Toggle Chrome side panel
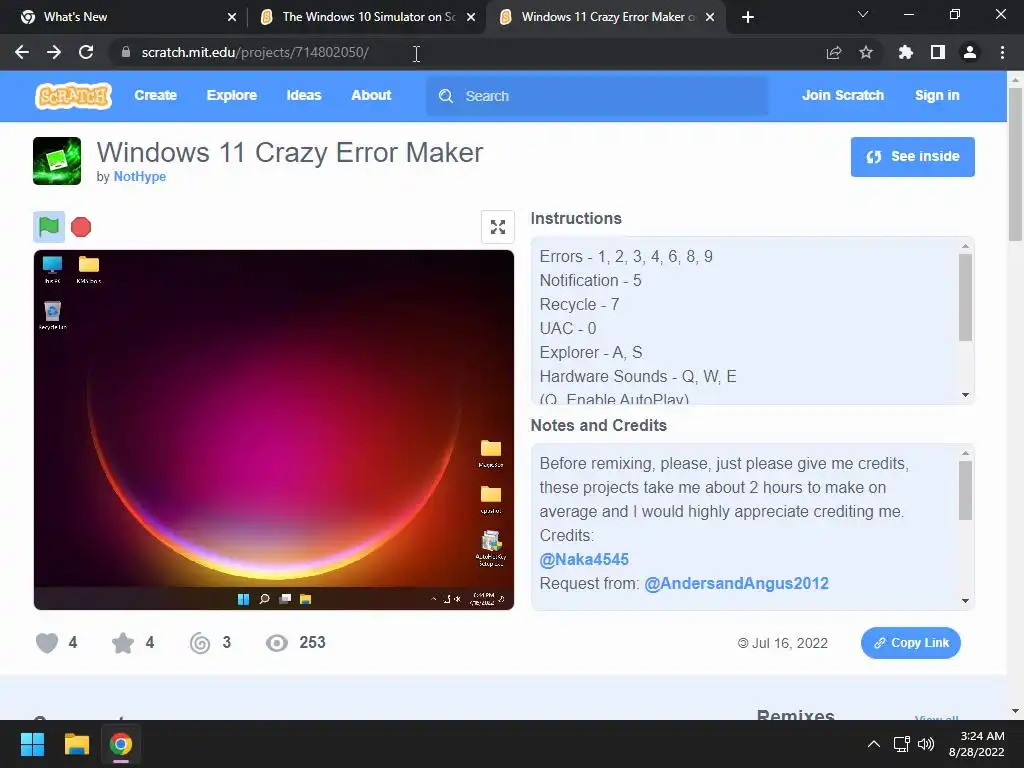 click(938, 52)
